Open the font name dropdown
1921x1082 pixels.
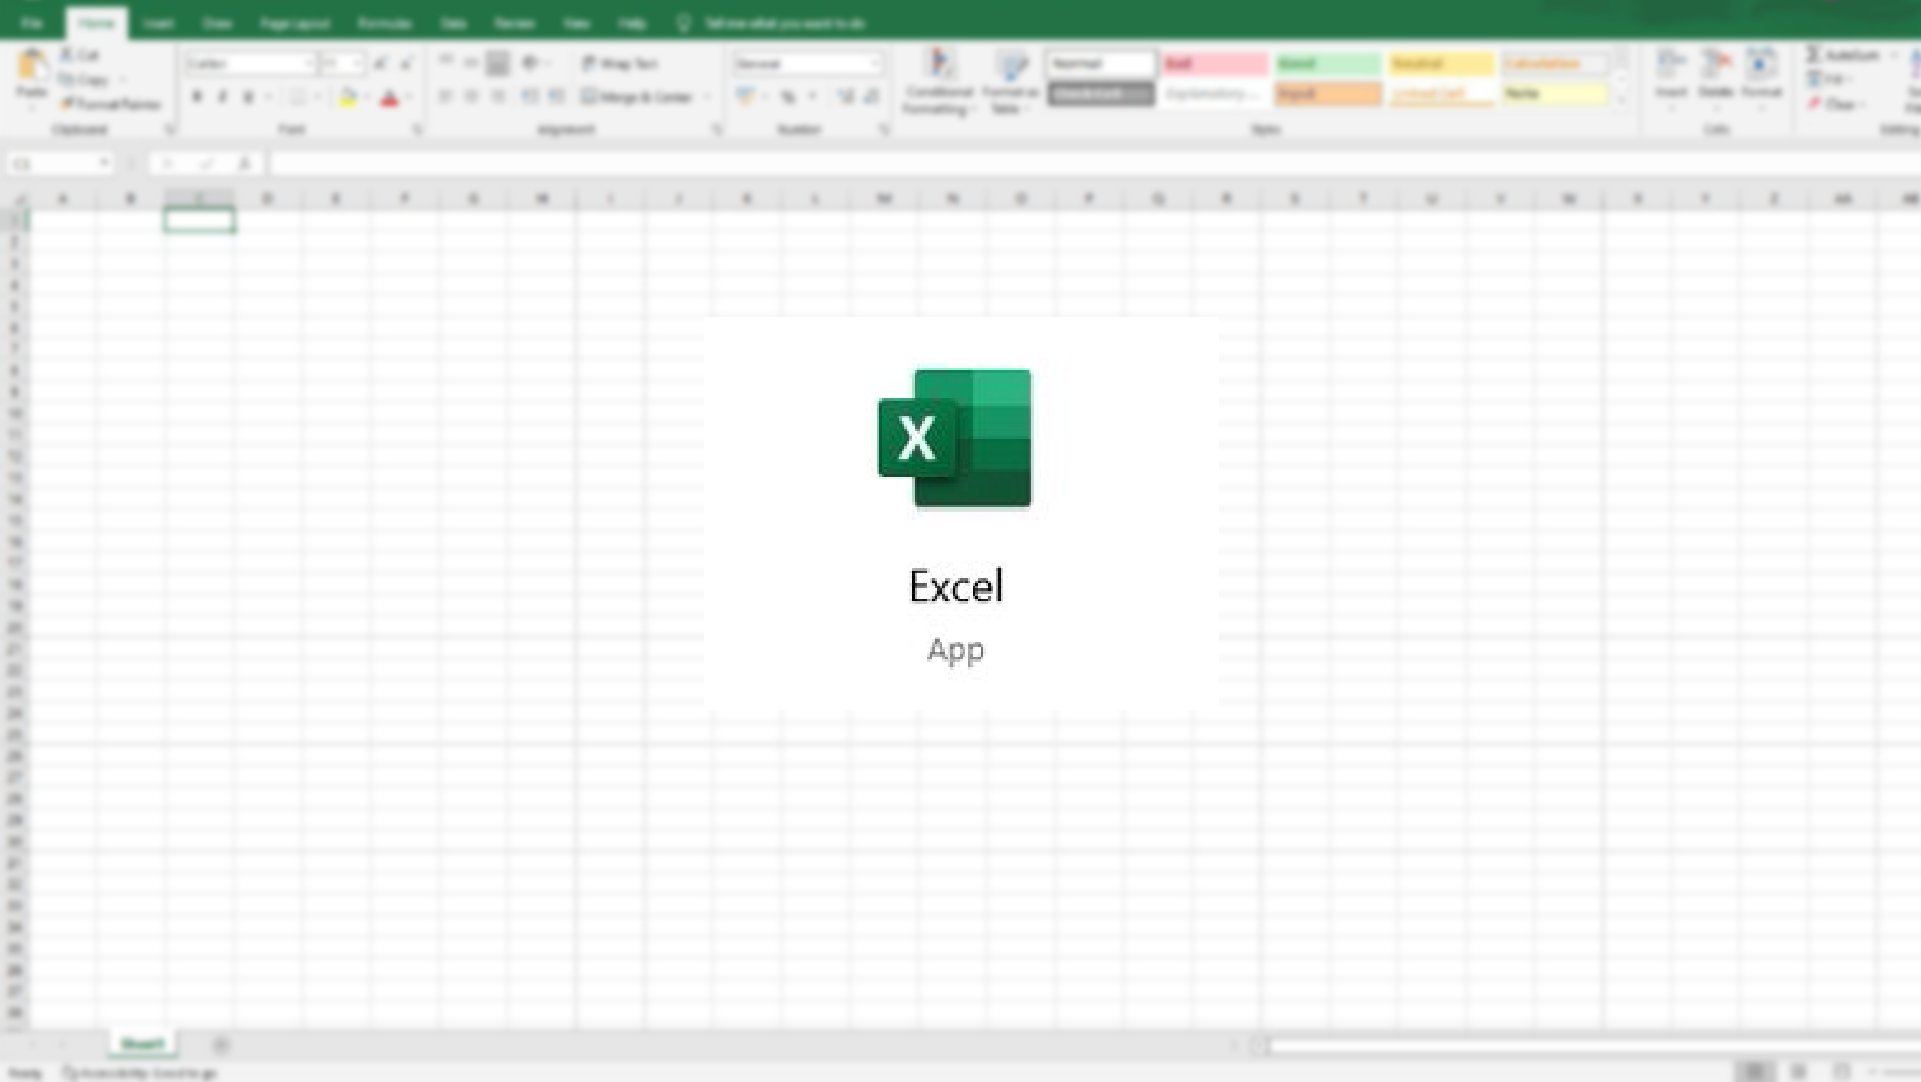(x=310, y=63)
